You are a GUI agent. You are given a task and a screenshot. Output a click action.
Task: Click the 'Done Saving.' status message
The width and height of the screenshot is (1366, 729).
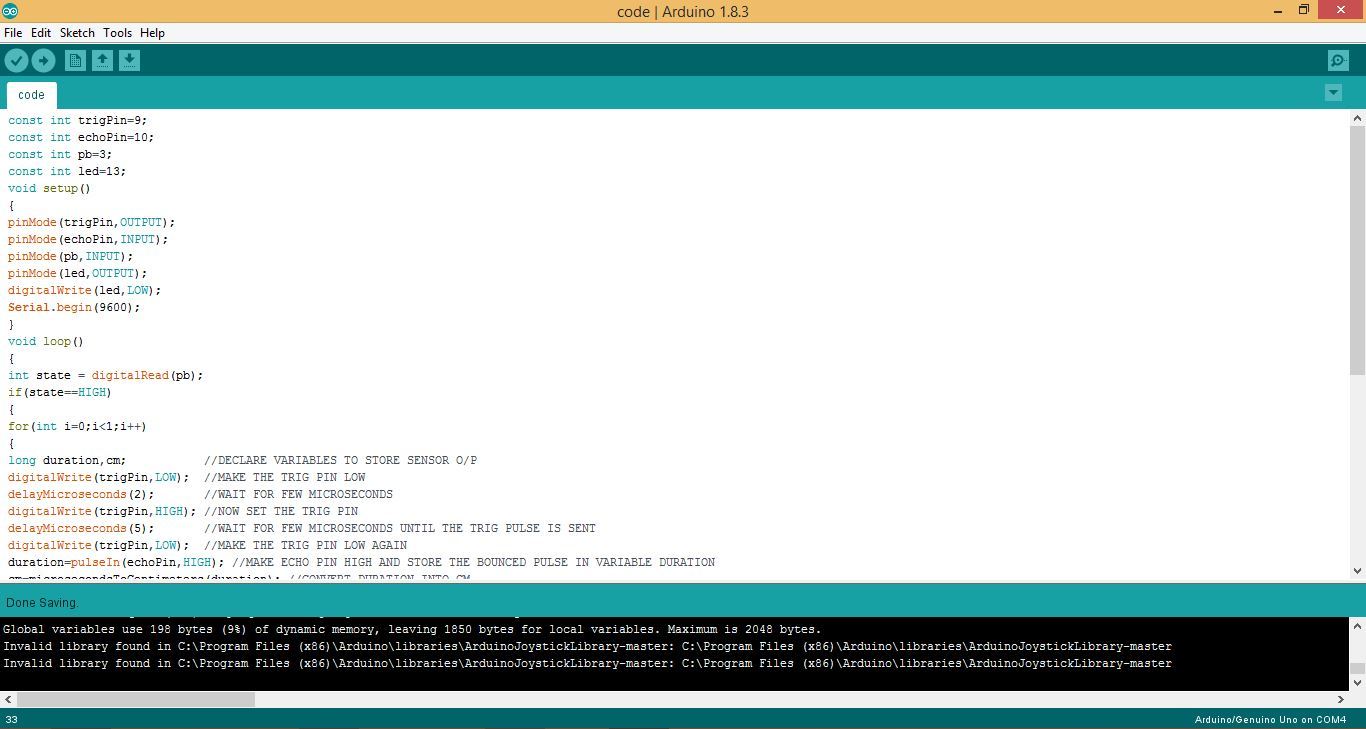[x=41, y=603]
